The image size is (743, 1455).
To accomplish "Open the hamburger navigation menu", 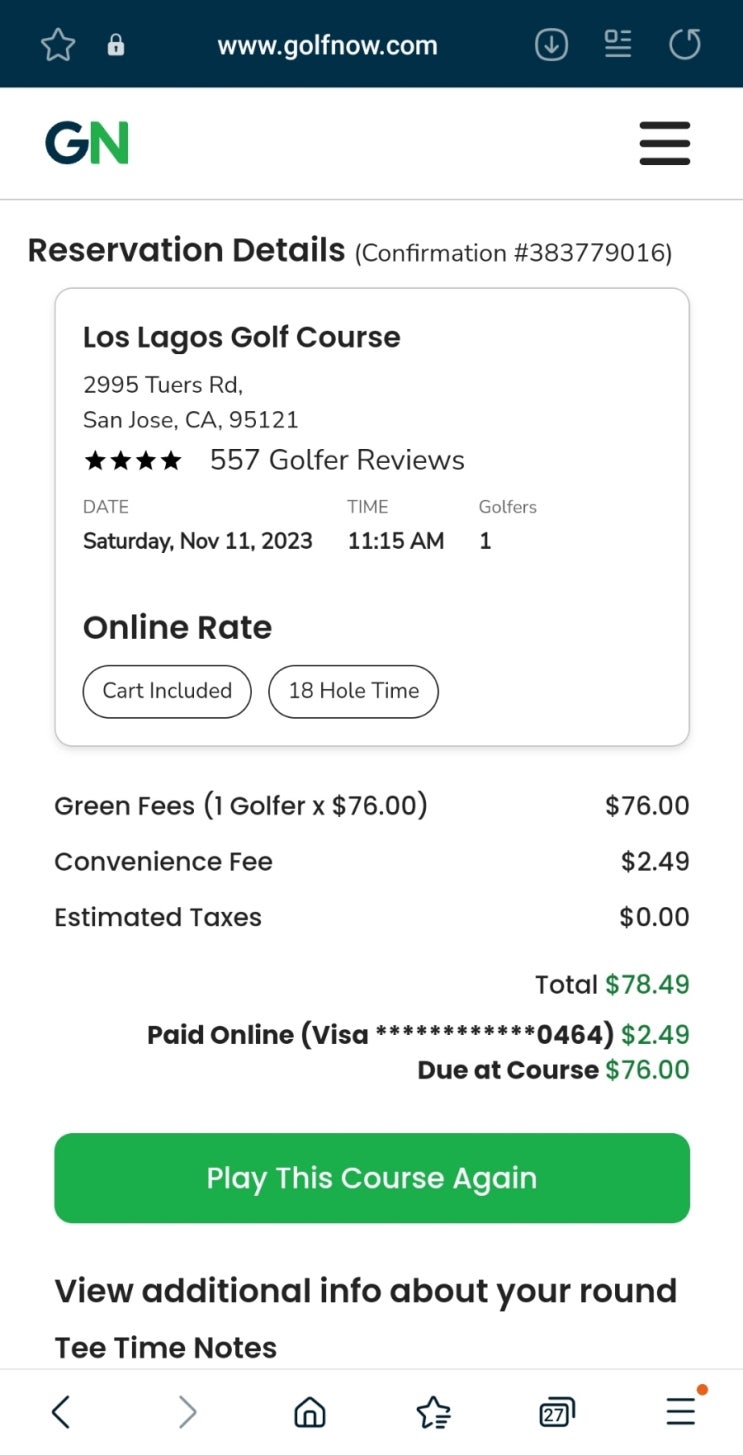I will [x=665, y=143].
